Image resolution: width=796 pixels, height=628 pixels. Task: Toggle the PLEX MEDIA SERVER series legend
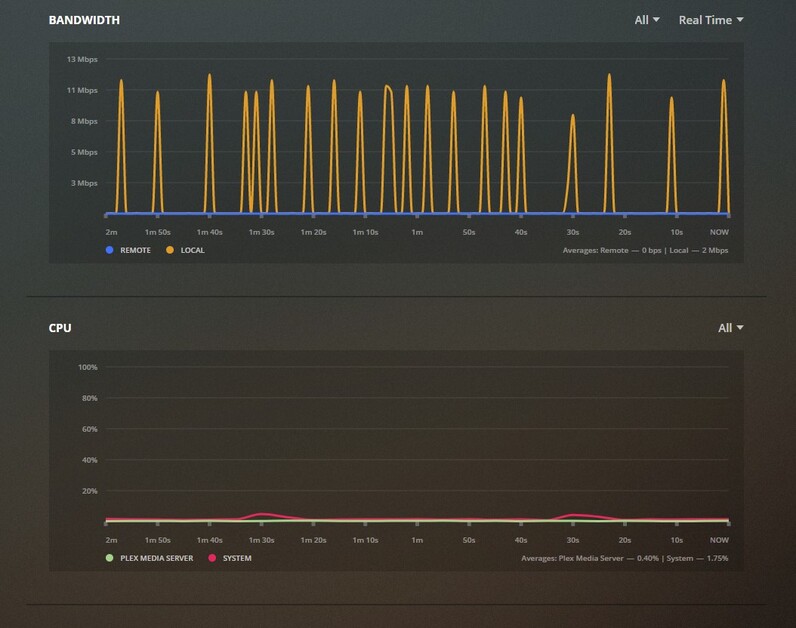(149, 558)
